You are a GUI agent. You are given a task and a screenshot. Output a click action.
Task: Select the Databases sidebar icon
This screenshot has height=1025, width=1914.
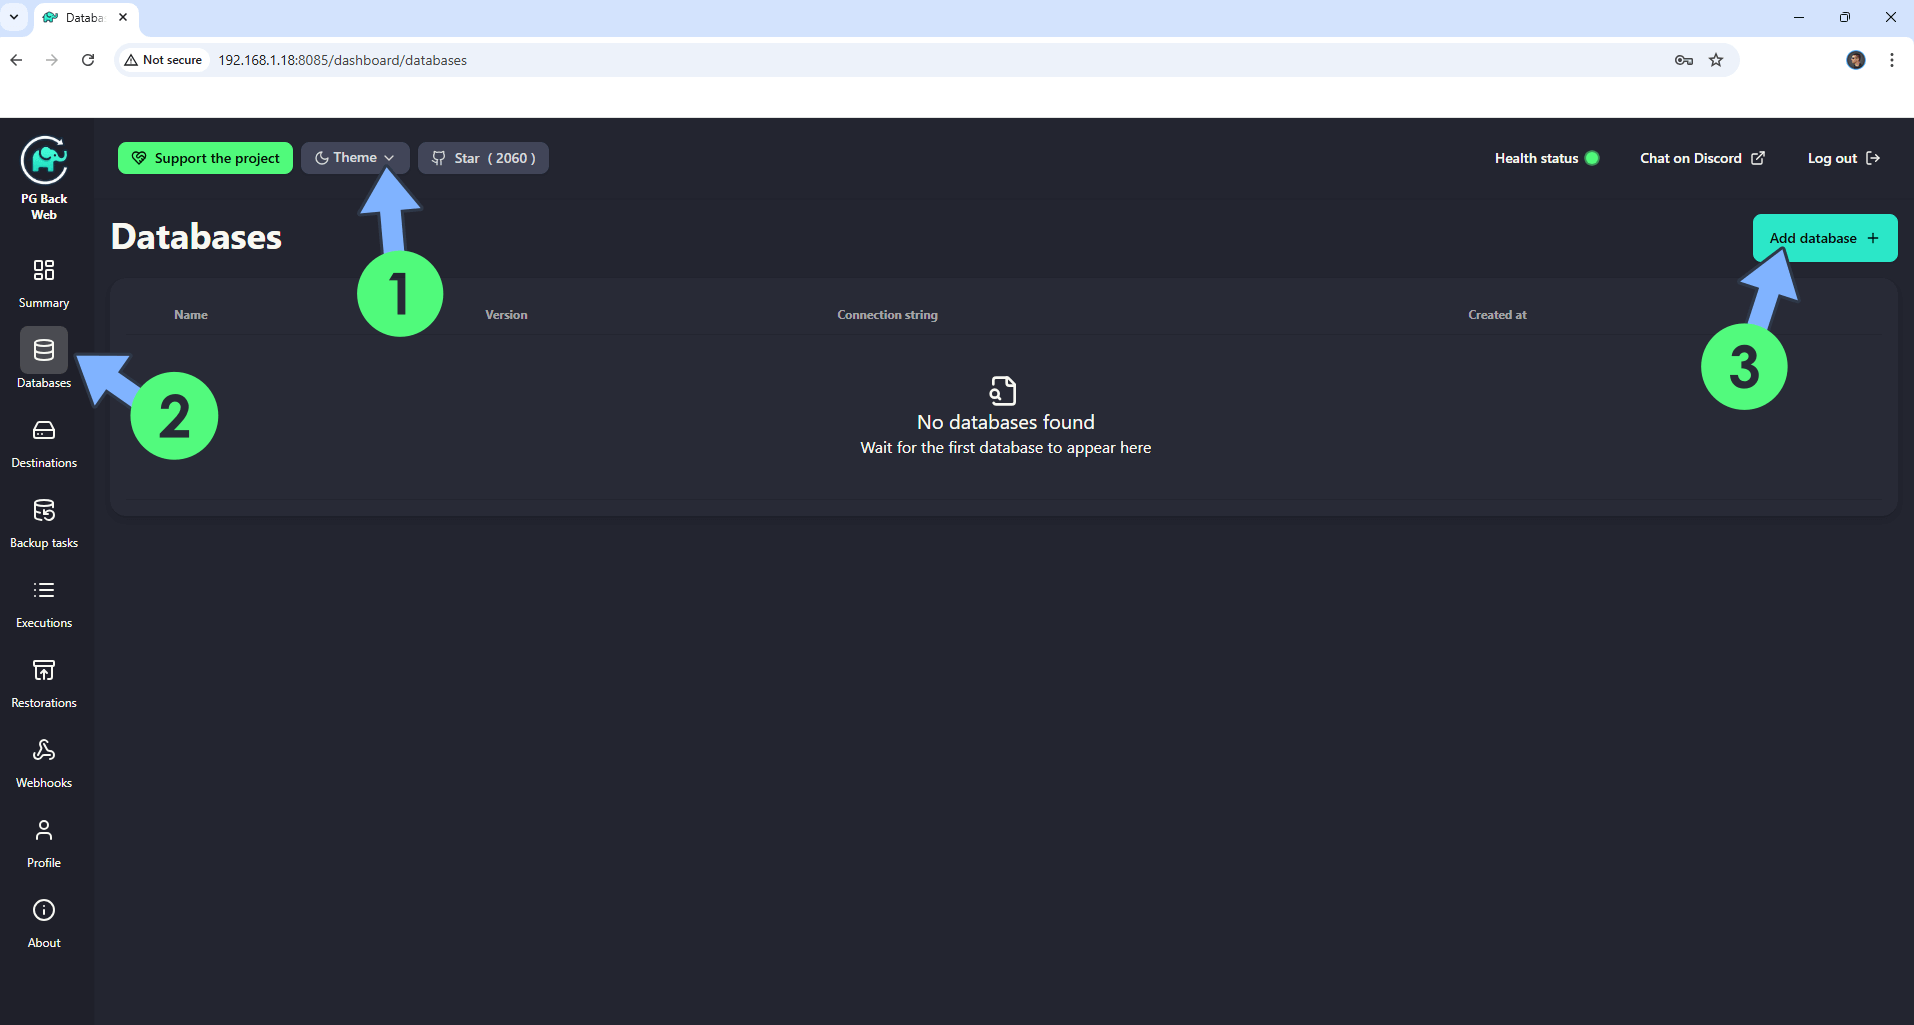coord(44,351)
